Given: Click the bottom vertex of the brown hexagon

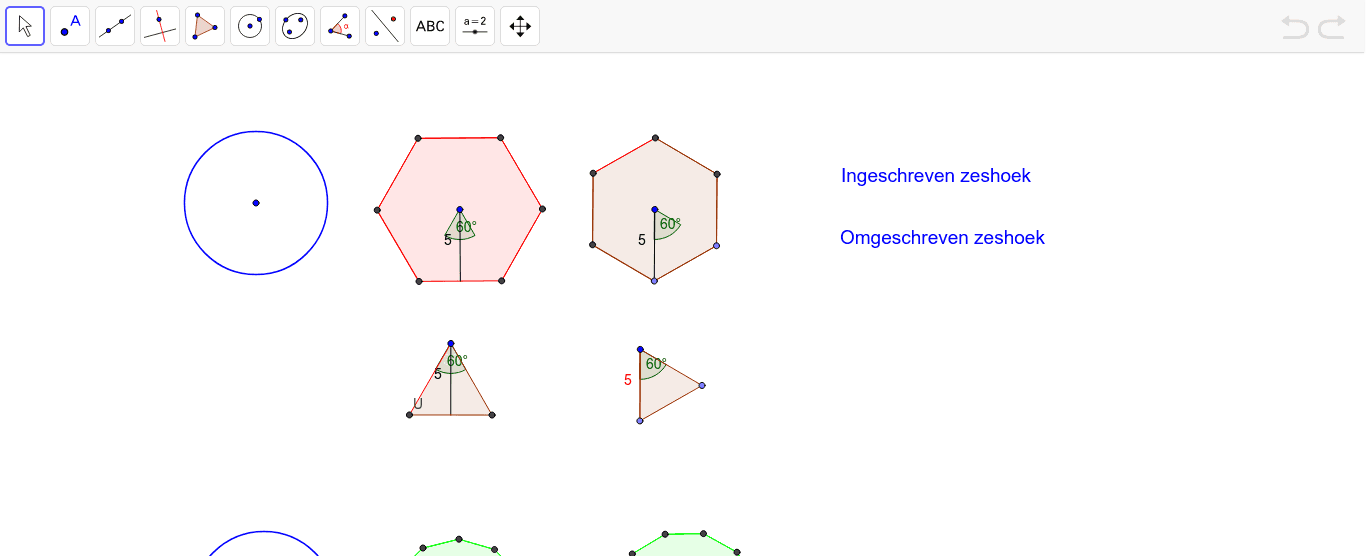Looking at the screenshot, I should coord(654,281).
